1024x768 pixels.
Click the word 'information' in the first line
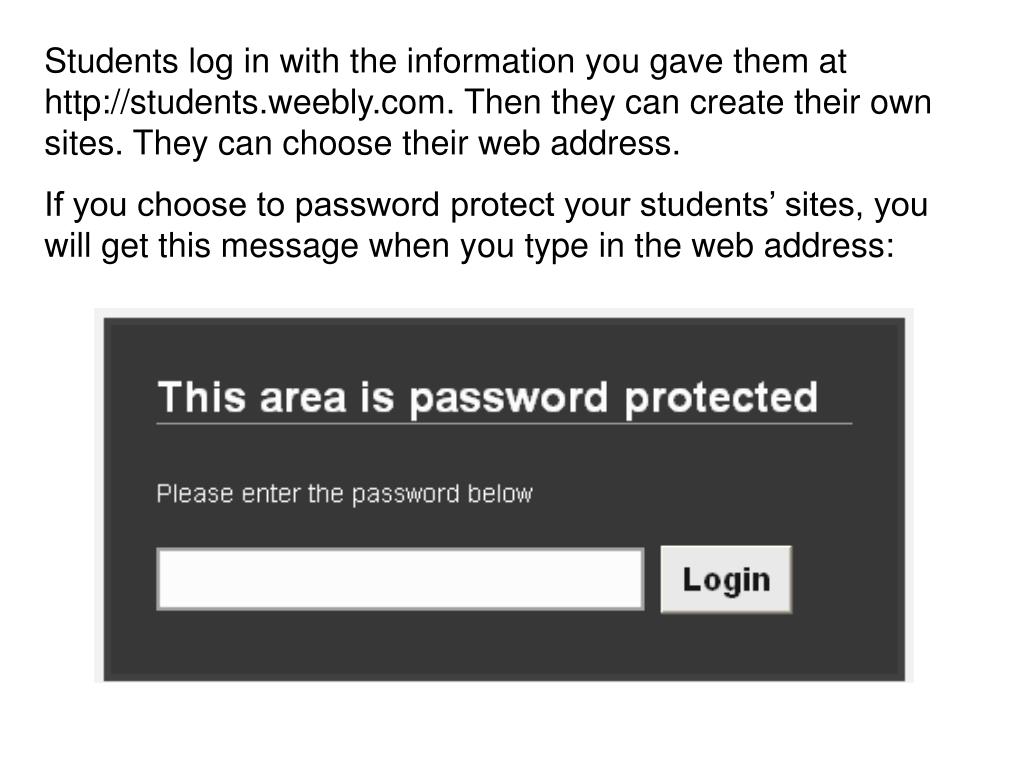[490, 61]
